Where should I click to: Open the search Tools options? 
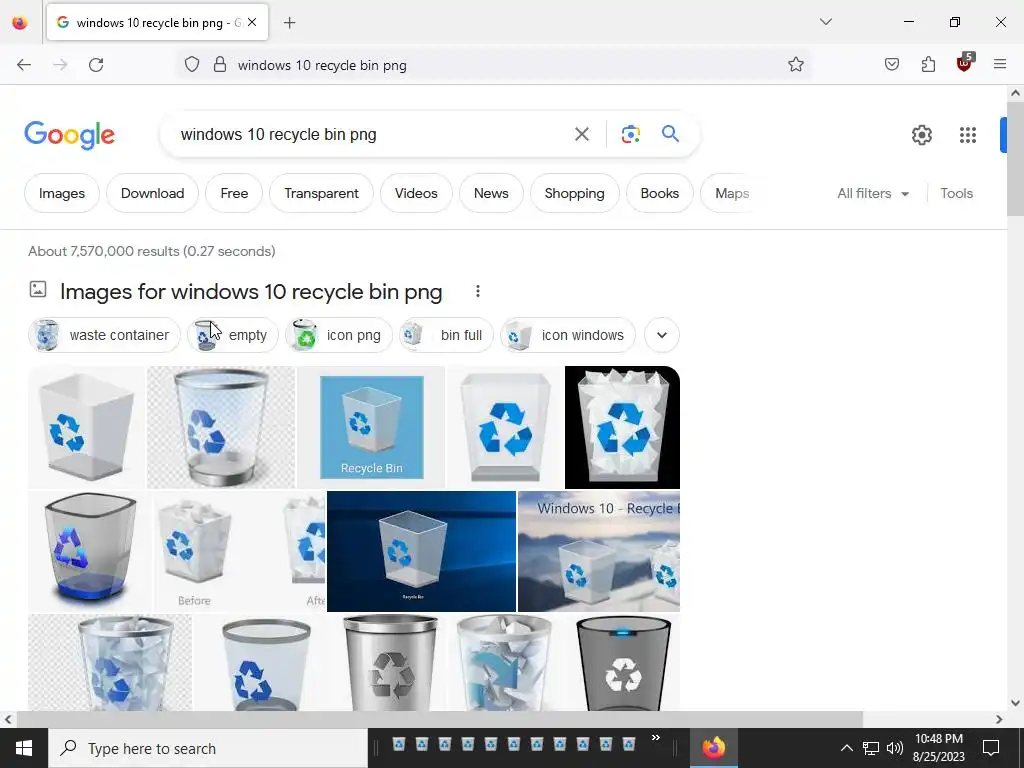[956, 193]
